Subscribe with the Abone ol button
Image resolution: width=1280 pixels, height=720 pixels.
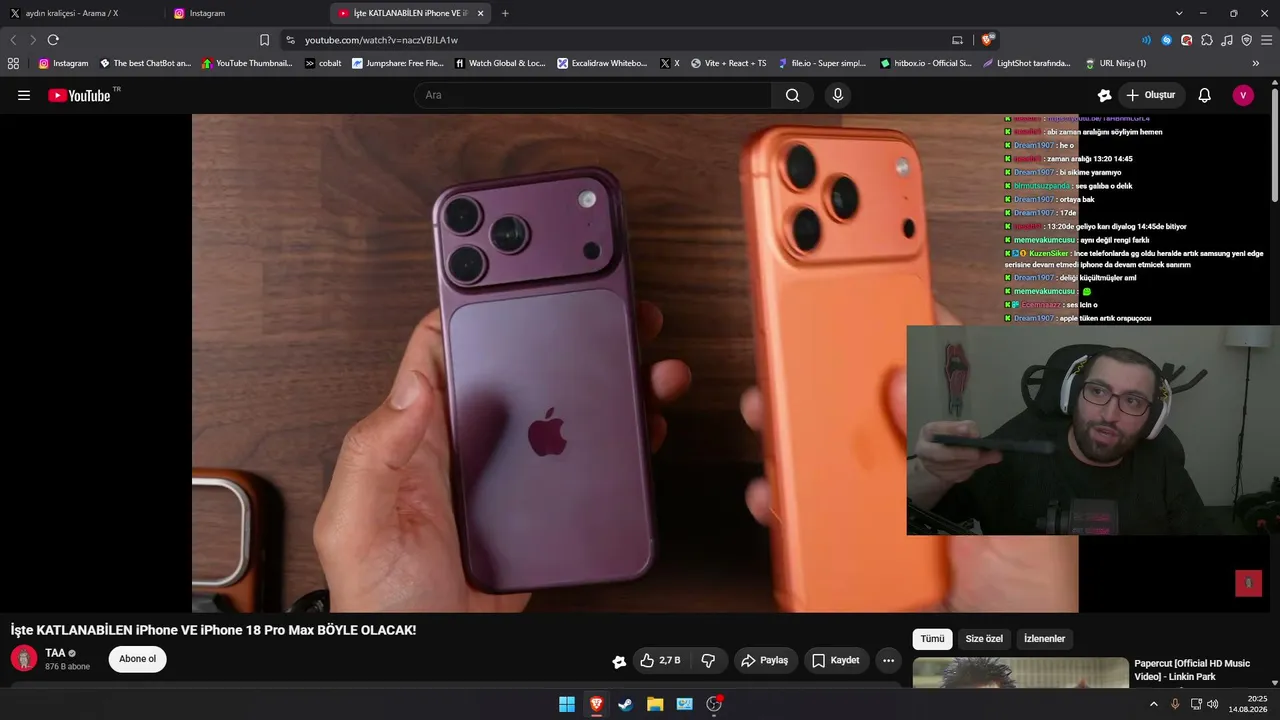point(138,659)
